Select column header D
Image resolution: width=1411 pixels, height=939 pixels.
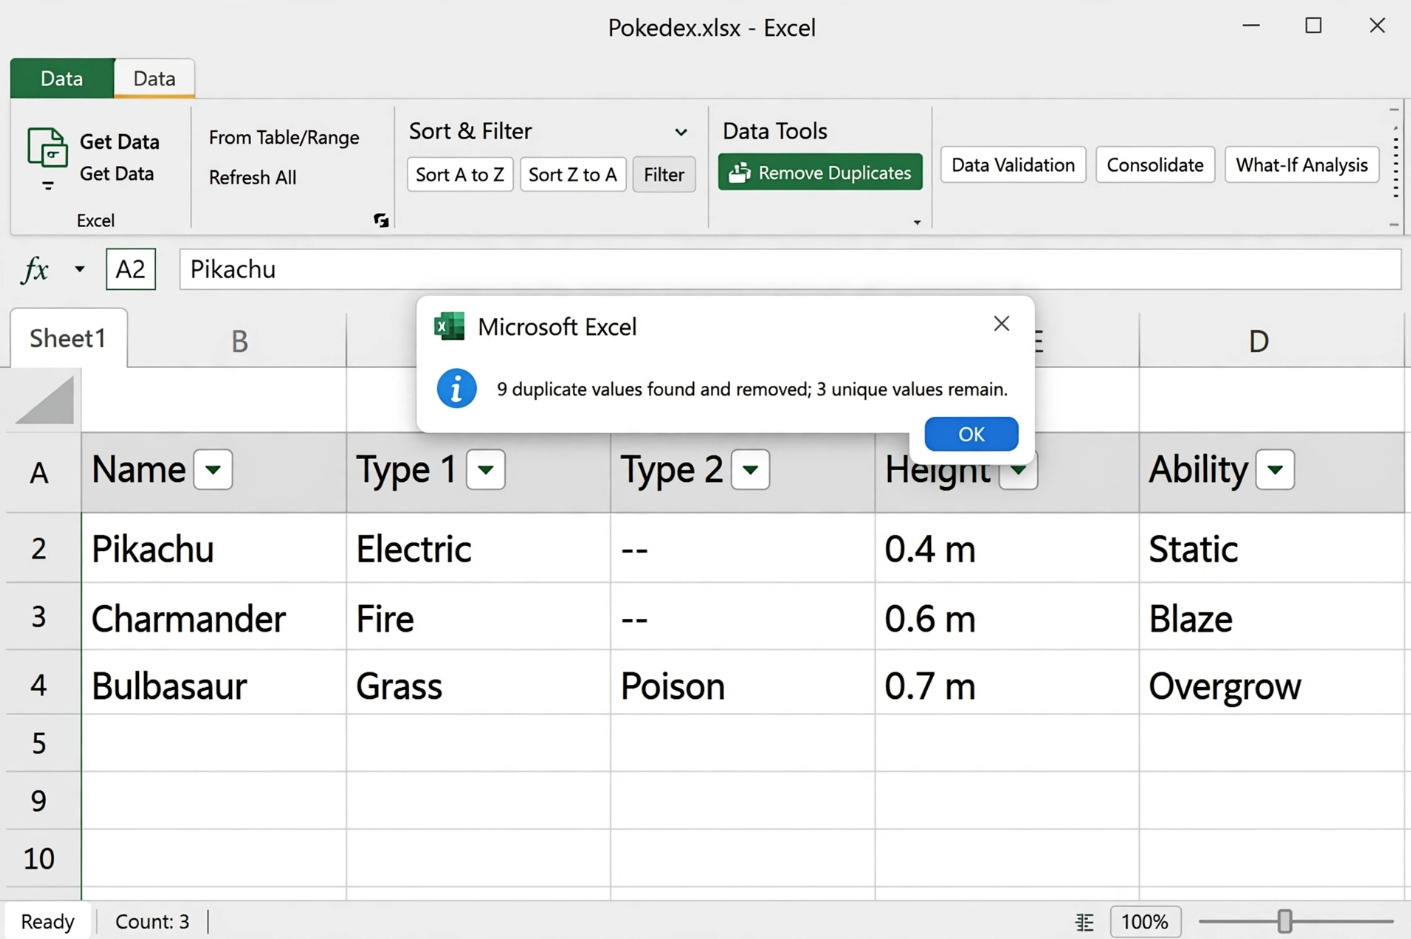coord(1258,341)
